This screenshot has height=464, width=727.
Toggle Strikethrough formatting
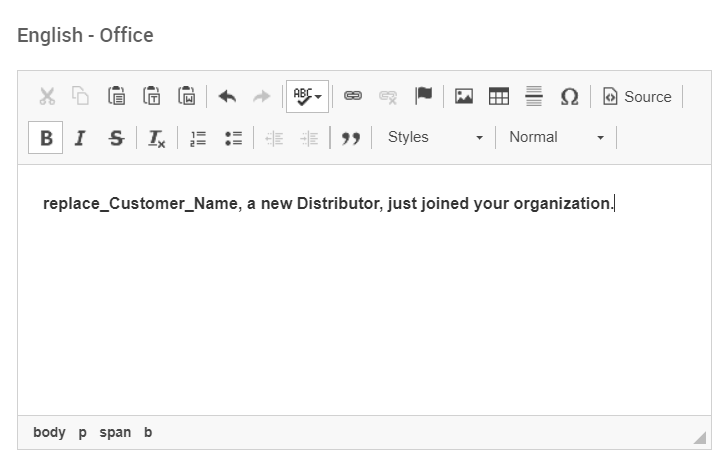[x=116, y=138]
